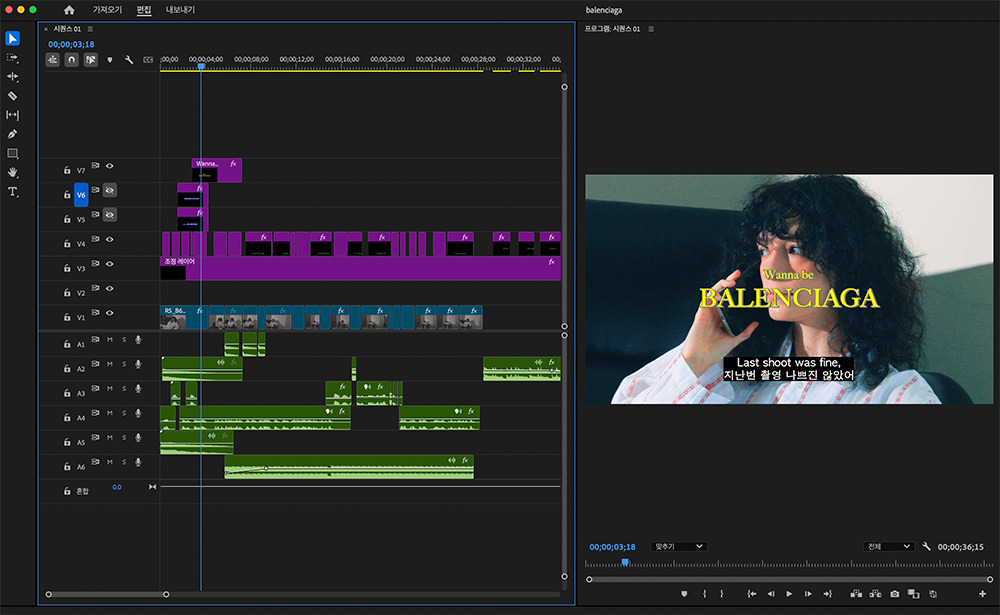This screenshot has height=615, width=1000.
Task: Click the Home icon in top bar
Action: tap(69, 10)
